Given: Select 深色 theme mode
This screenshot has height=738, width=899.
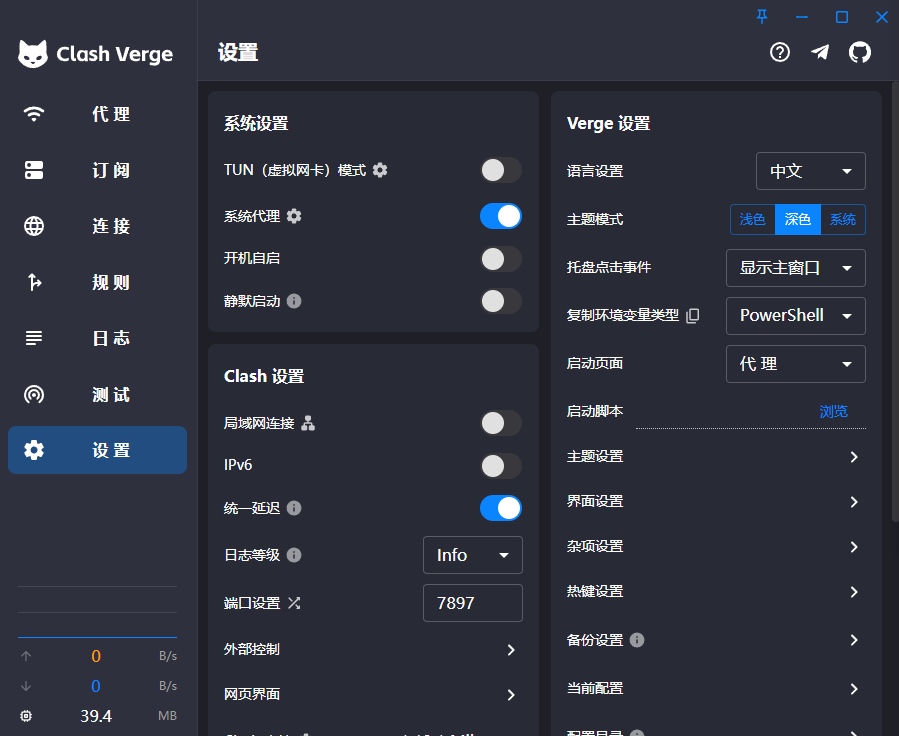Looking at the screenshot, I should click(x=798, y=220).
